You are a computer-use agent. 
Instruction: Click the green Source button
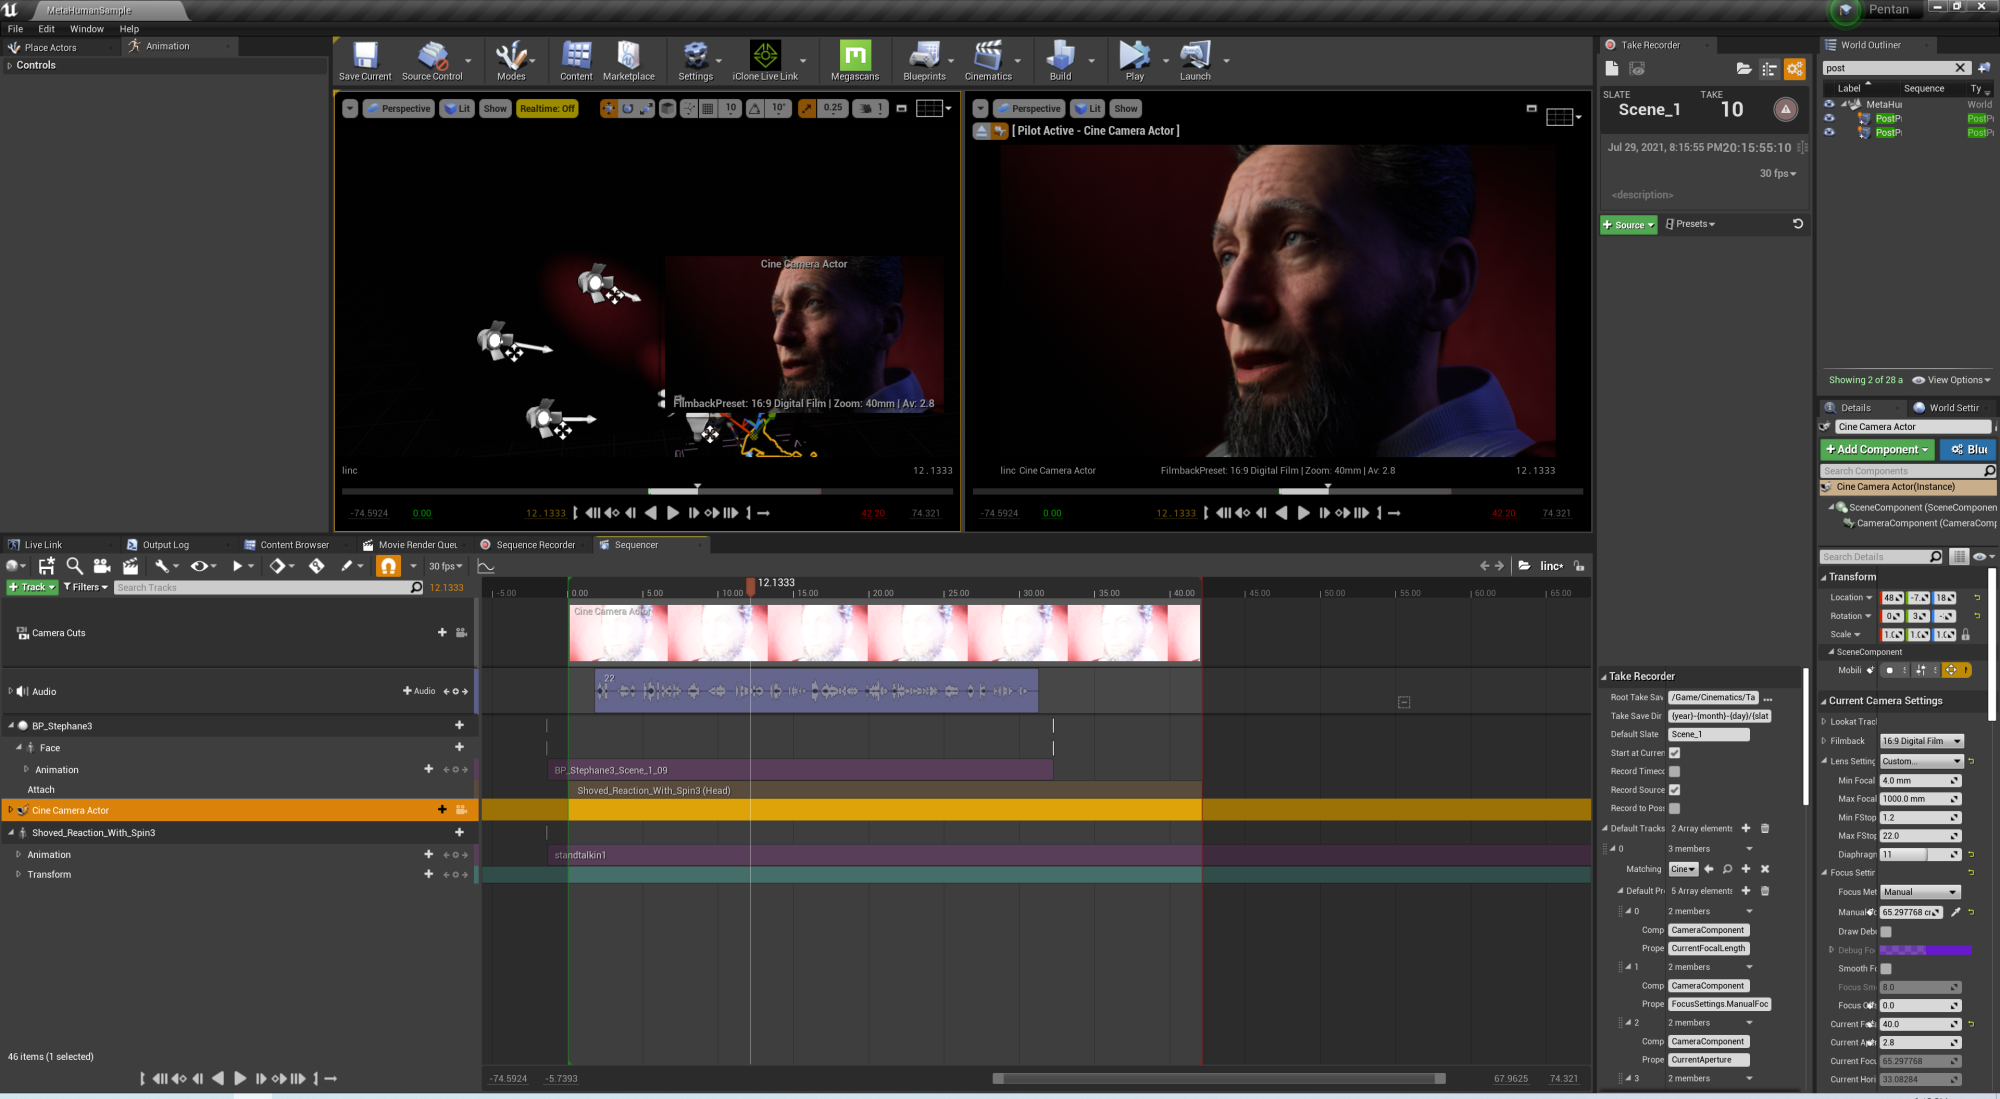click(x=1628, y=224)
